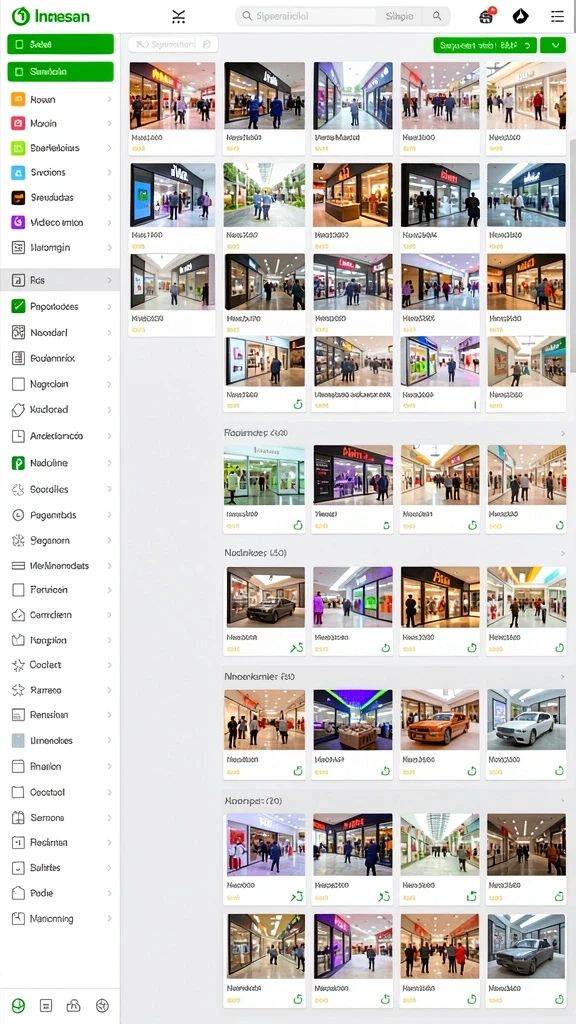Open the hamburger menu icon at top right
Image resolution: width=576 pixels, height=1024 pixels.
tap(557, 16)
